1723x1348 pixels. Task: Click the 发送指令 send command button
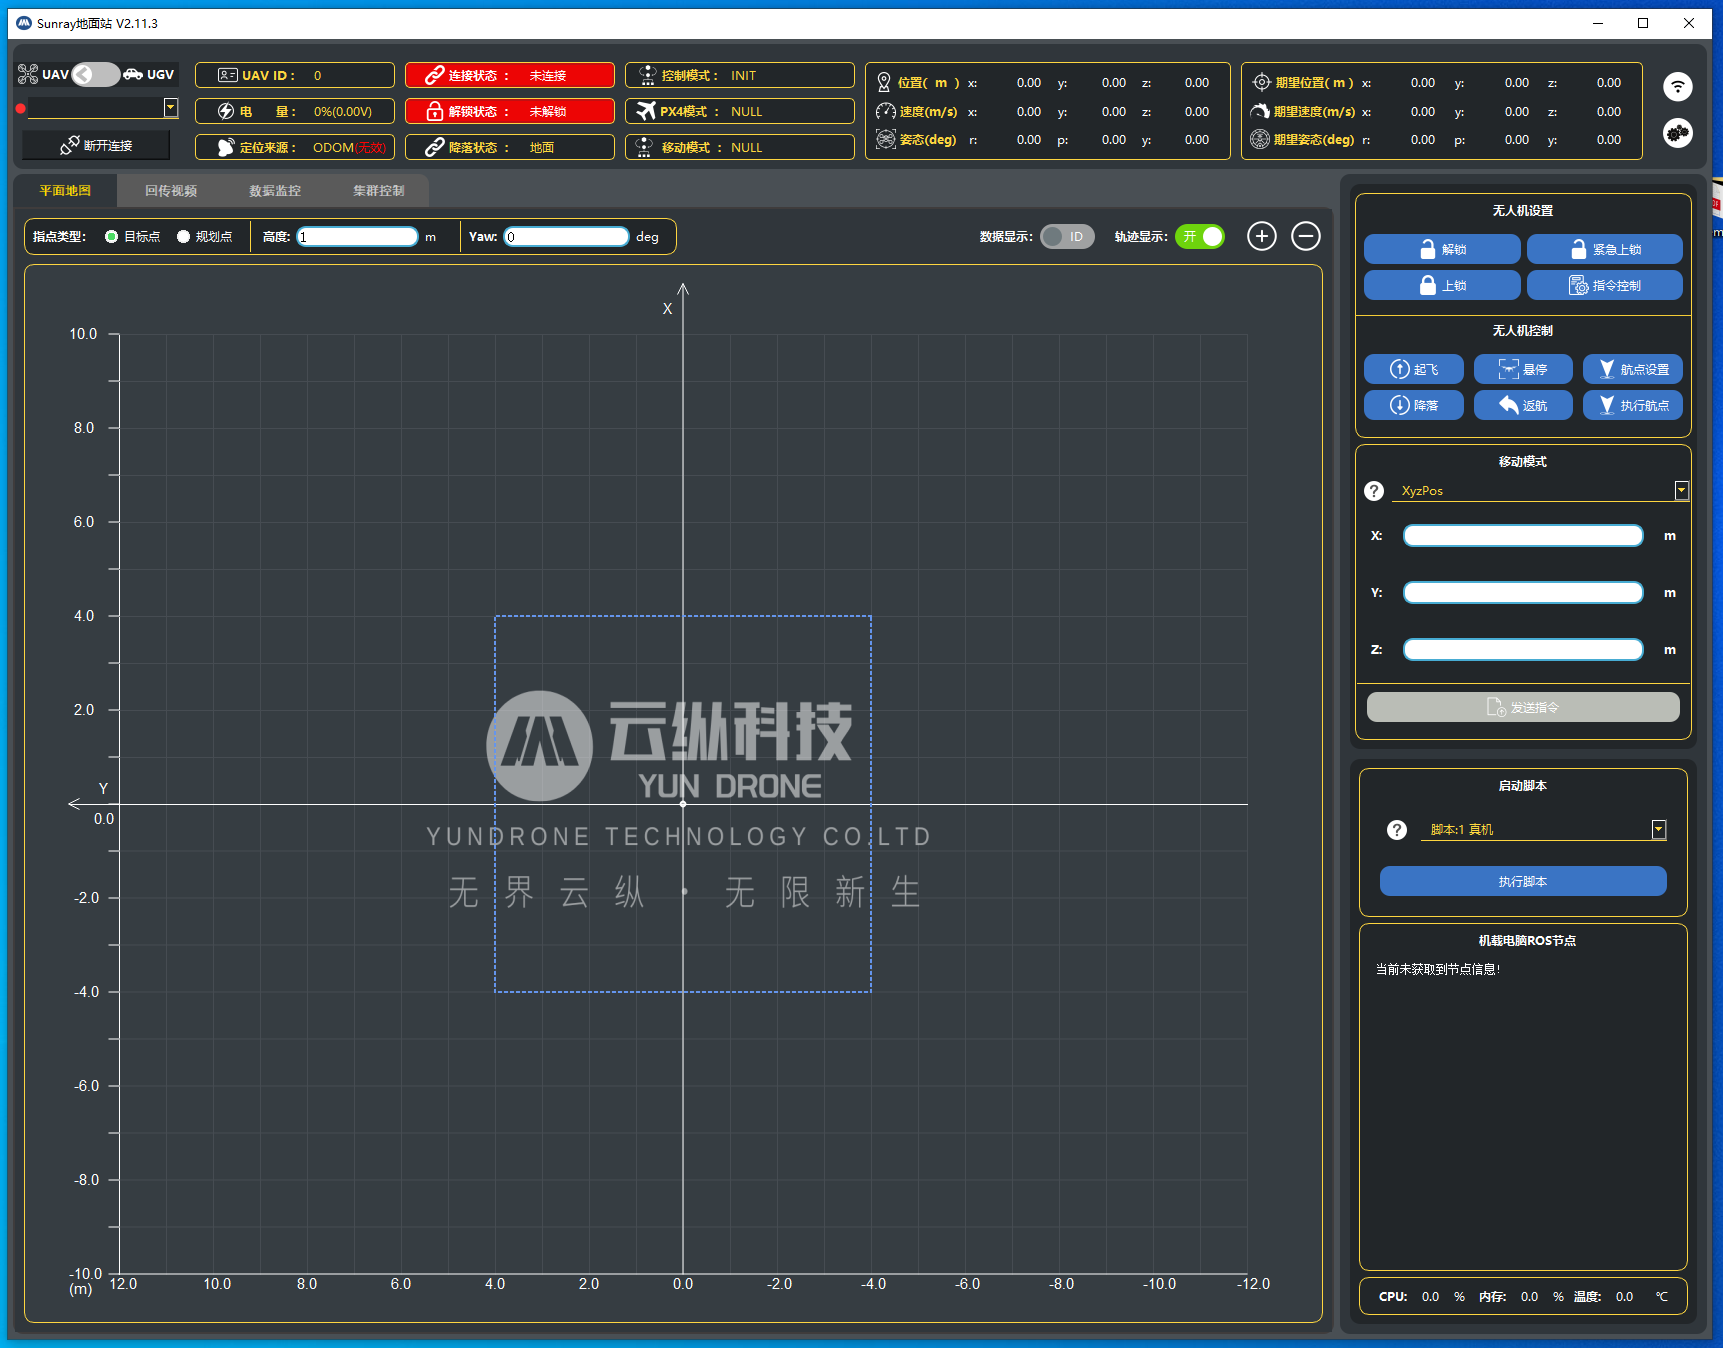pyautogui.click(x=1523, y=707)
